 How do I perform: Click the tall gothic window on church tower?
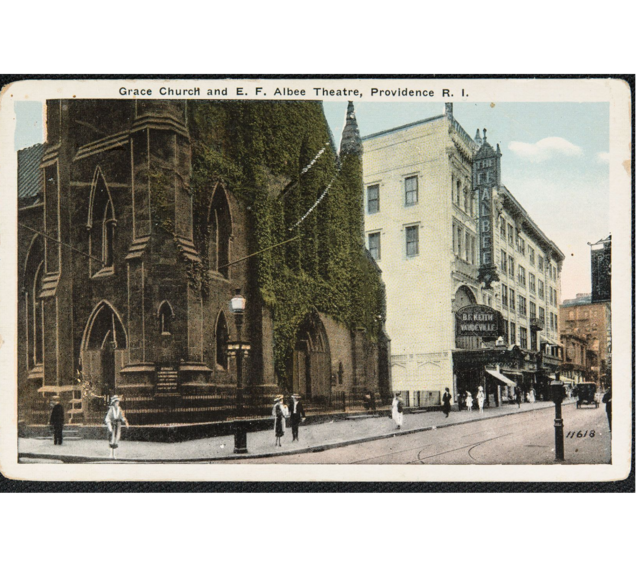tap(103, 220)
